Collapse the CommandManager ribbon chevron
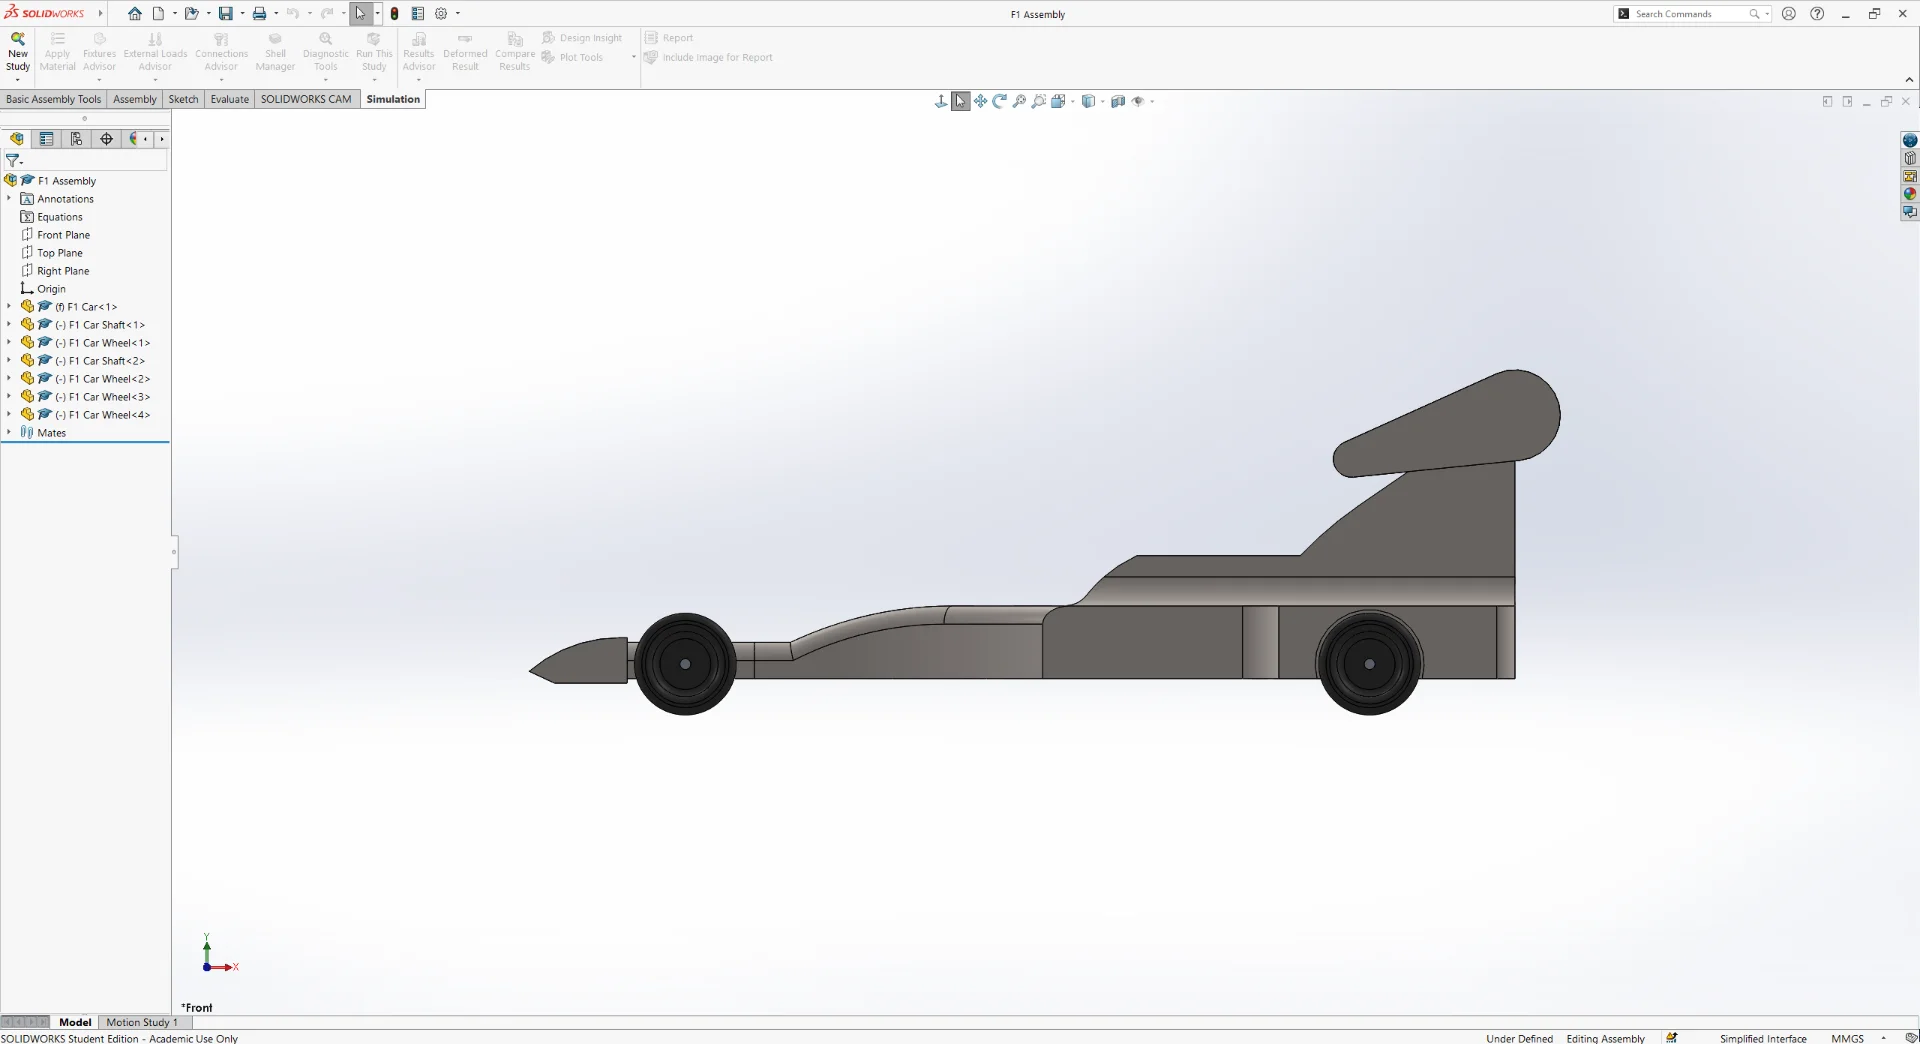Screen dimensions: 1920x1044 [x=1909, y=80]
